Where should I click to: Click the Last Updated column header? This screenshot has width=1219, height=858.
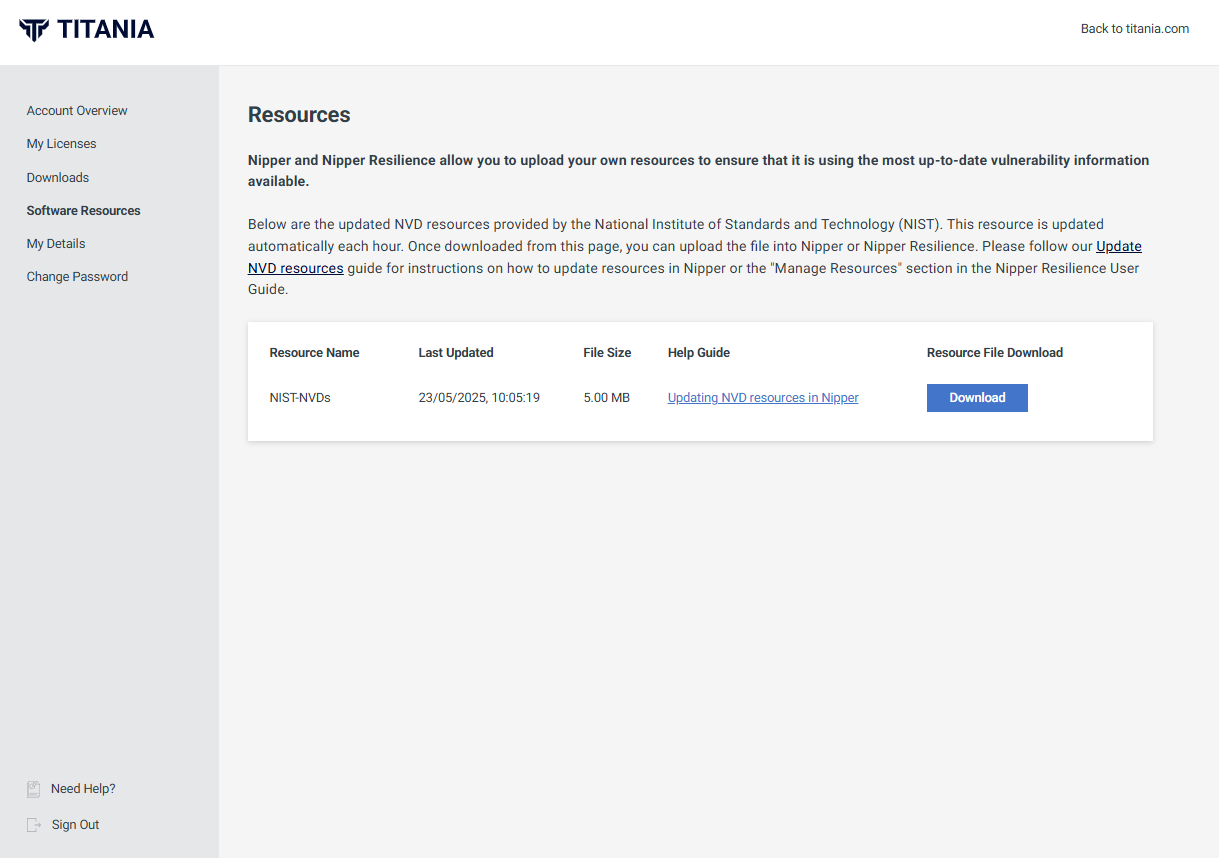tap(456, 353)
